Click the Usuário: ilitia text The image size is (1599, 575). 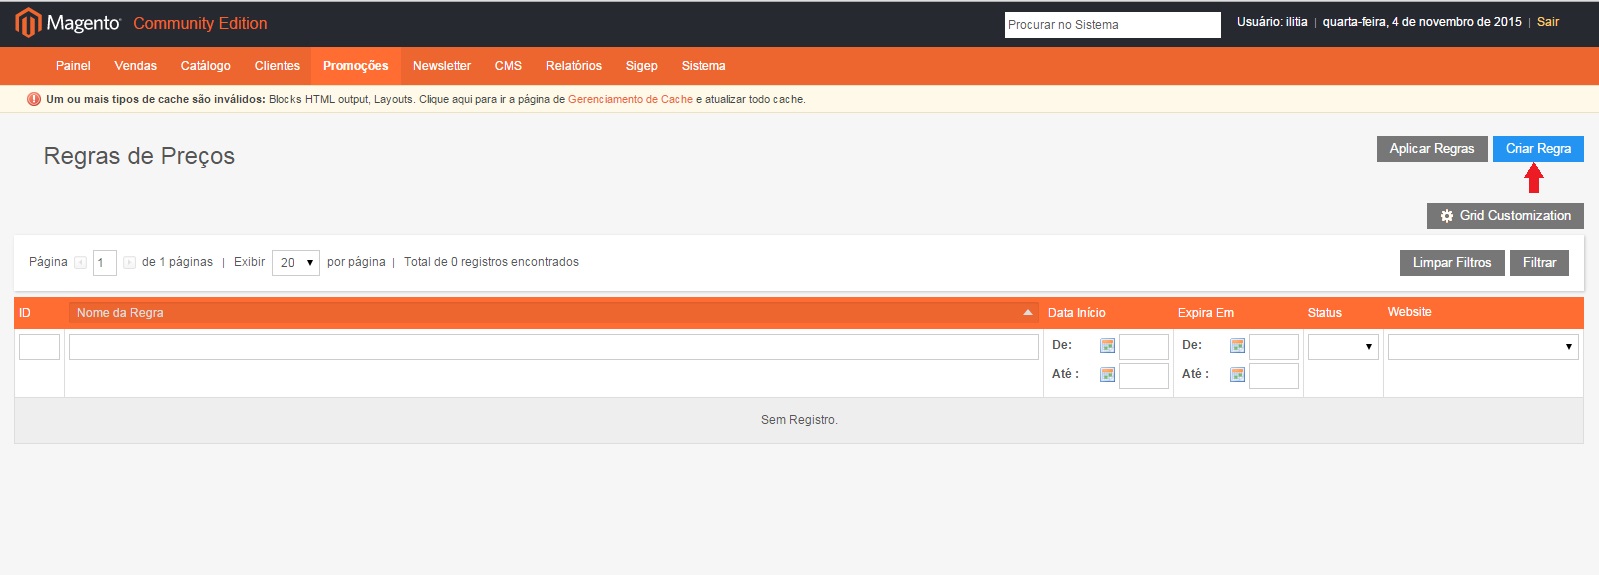pos(1272,22)
